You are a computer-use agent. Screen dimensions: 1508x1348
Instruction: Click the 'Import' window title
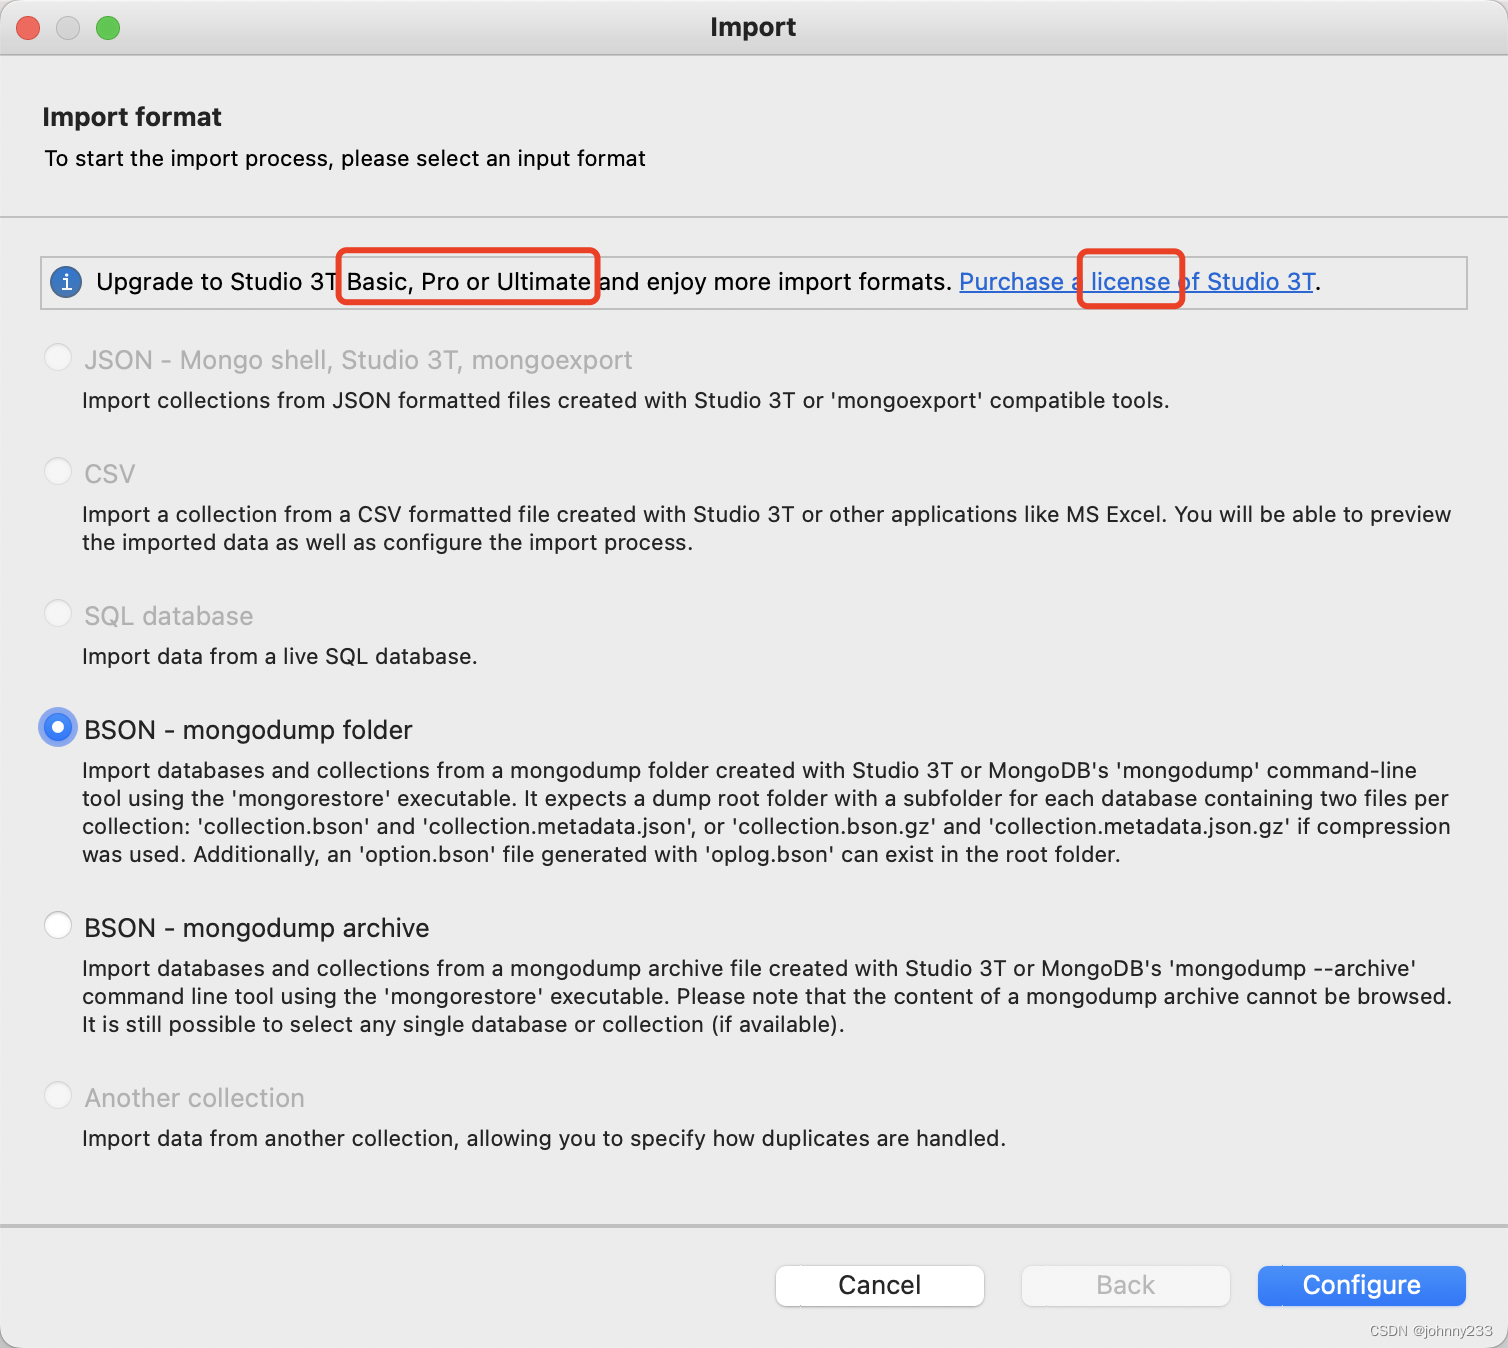(753, 27)
